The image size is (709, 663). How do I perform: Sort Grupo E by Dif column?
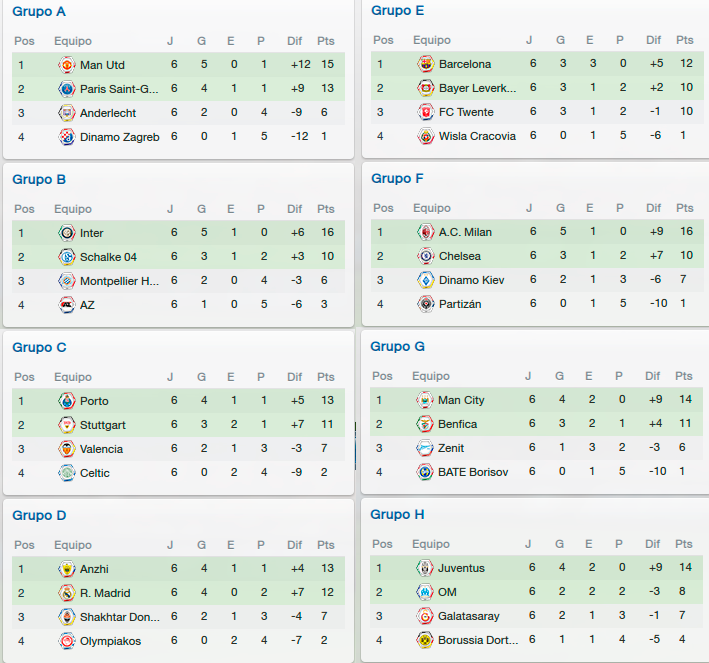click(x=653, y=40)
